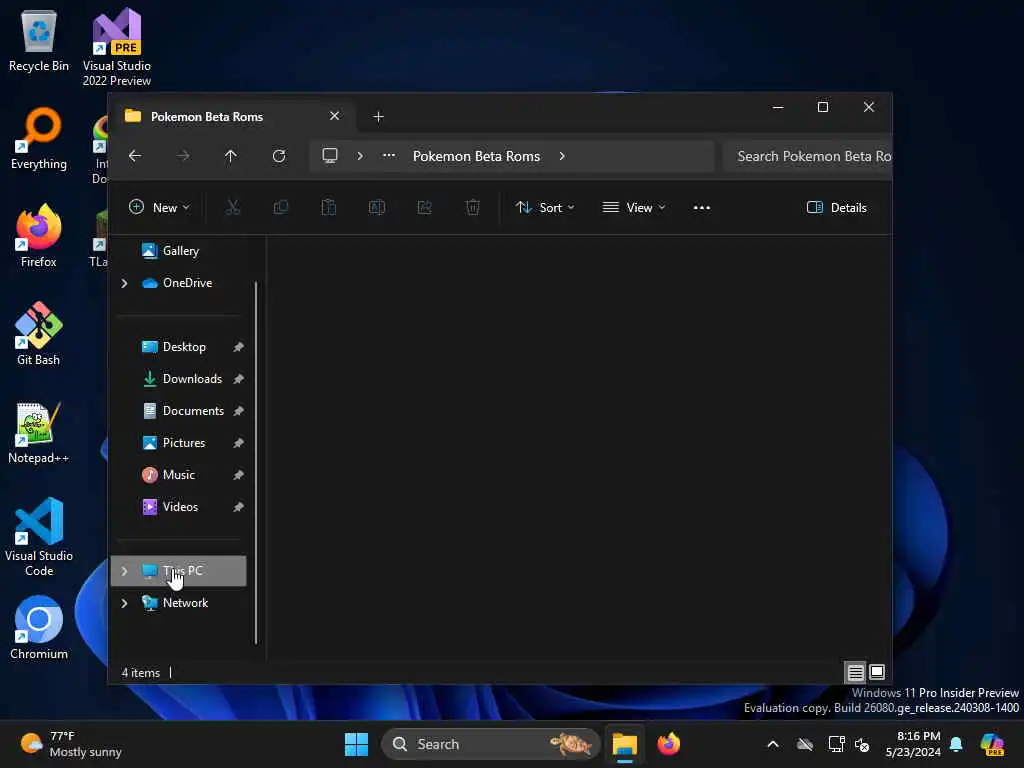Viewport: 1024px width, 768px height.
Task: Open the Windows Start menu
Action: 357,744
